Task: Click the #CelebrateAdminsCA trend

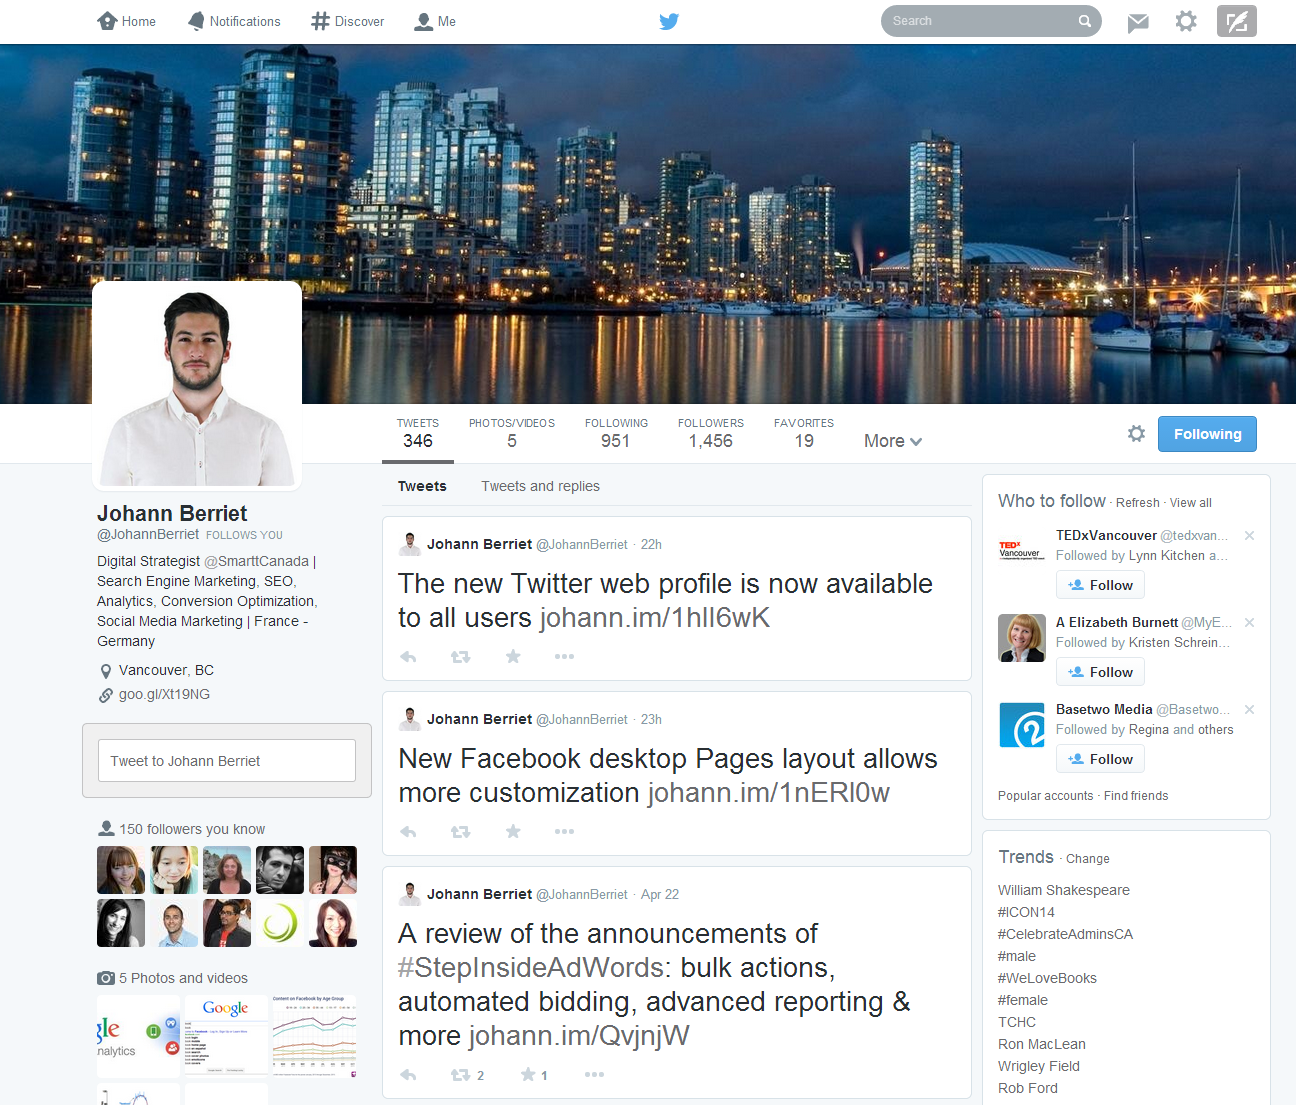Action: tap(1065, 934)
